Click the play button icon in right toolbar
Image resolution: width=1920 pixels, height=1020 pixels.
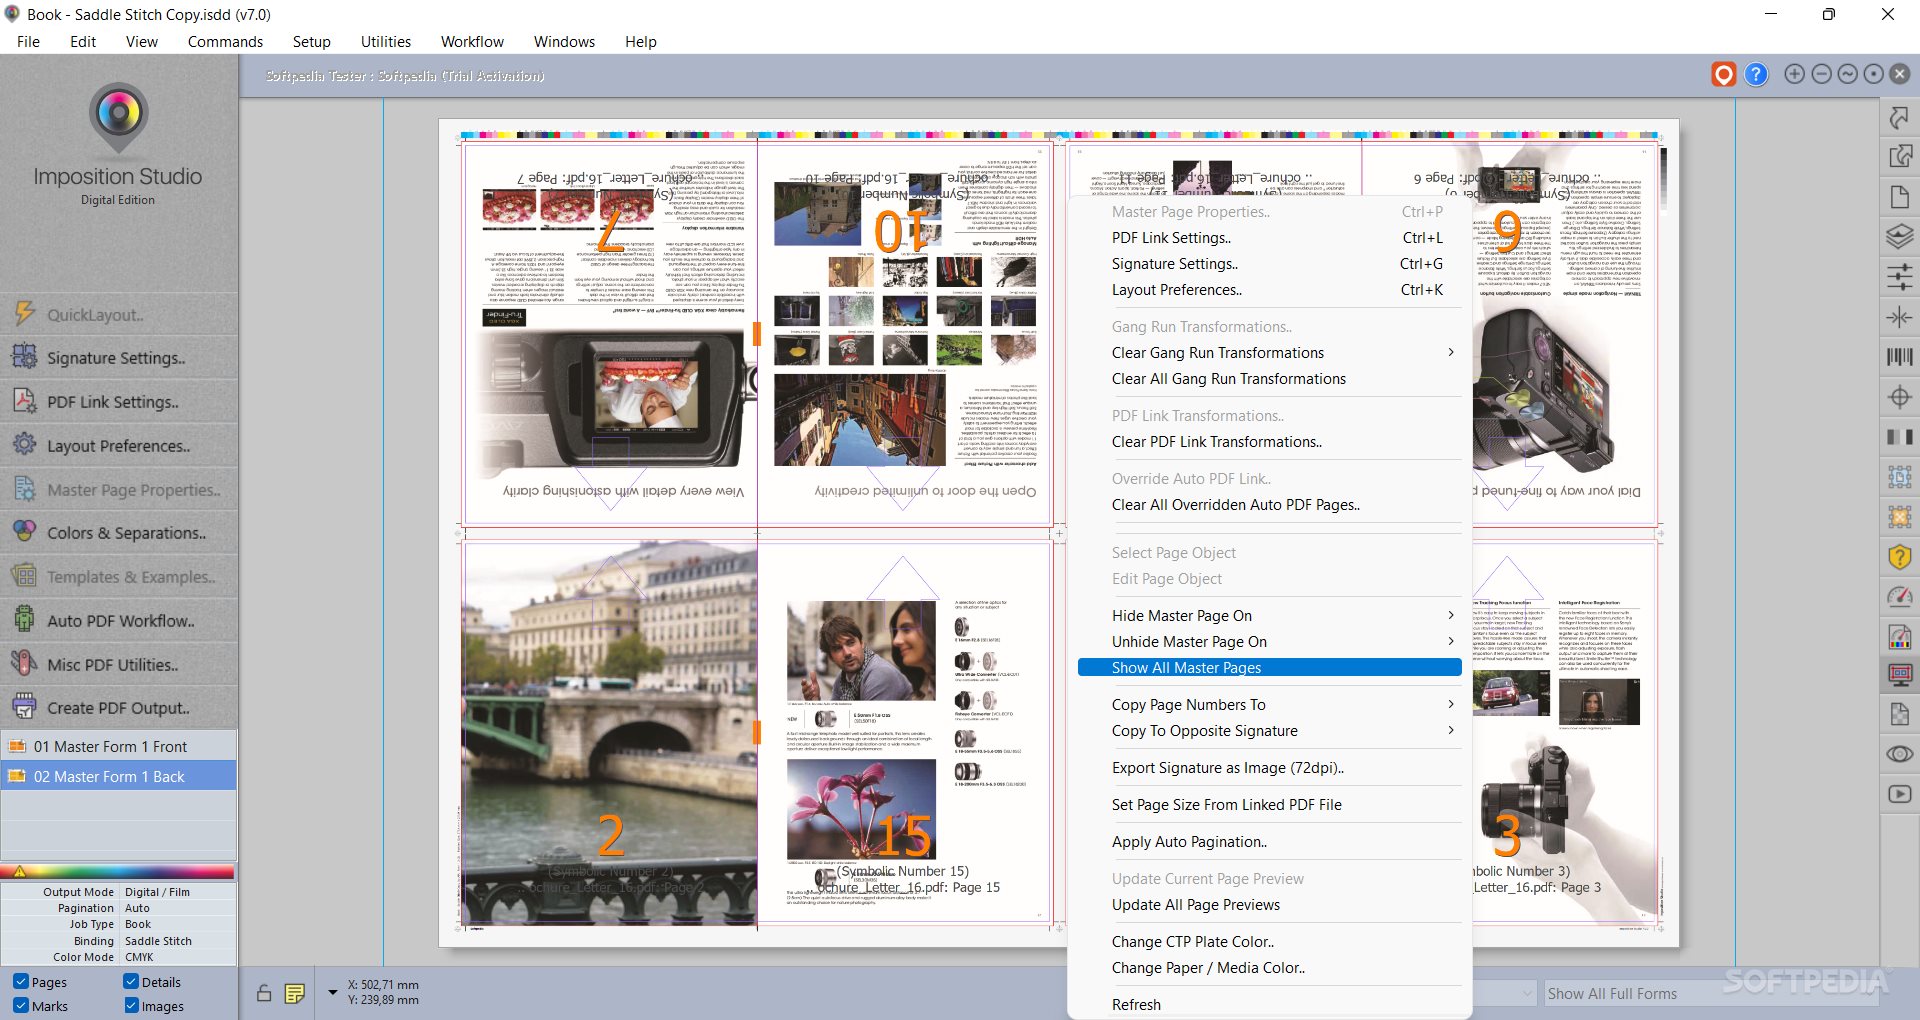1899,794
